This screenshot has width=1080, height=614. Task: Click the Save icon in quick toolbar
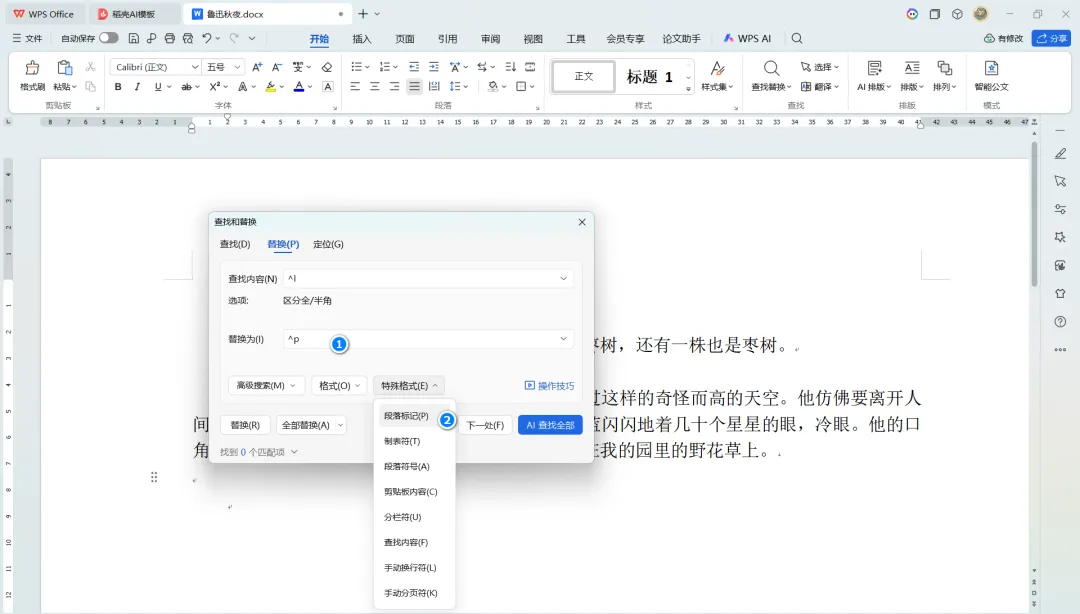pyautogui.click(x=134, y=39)
